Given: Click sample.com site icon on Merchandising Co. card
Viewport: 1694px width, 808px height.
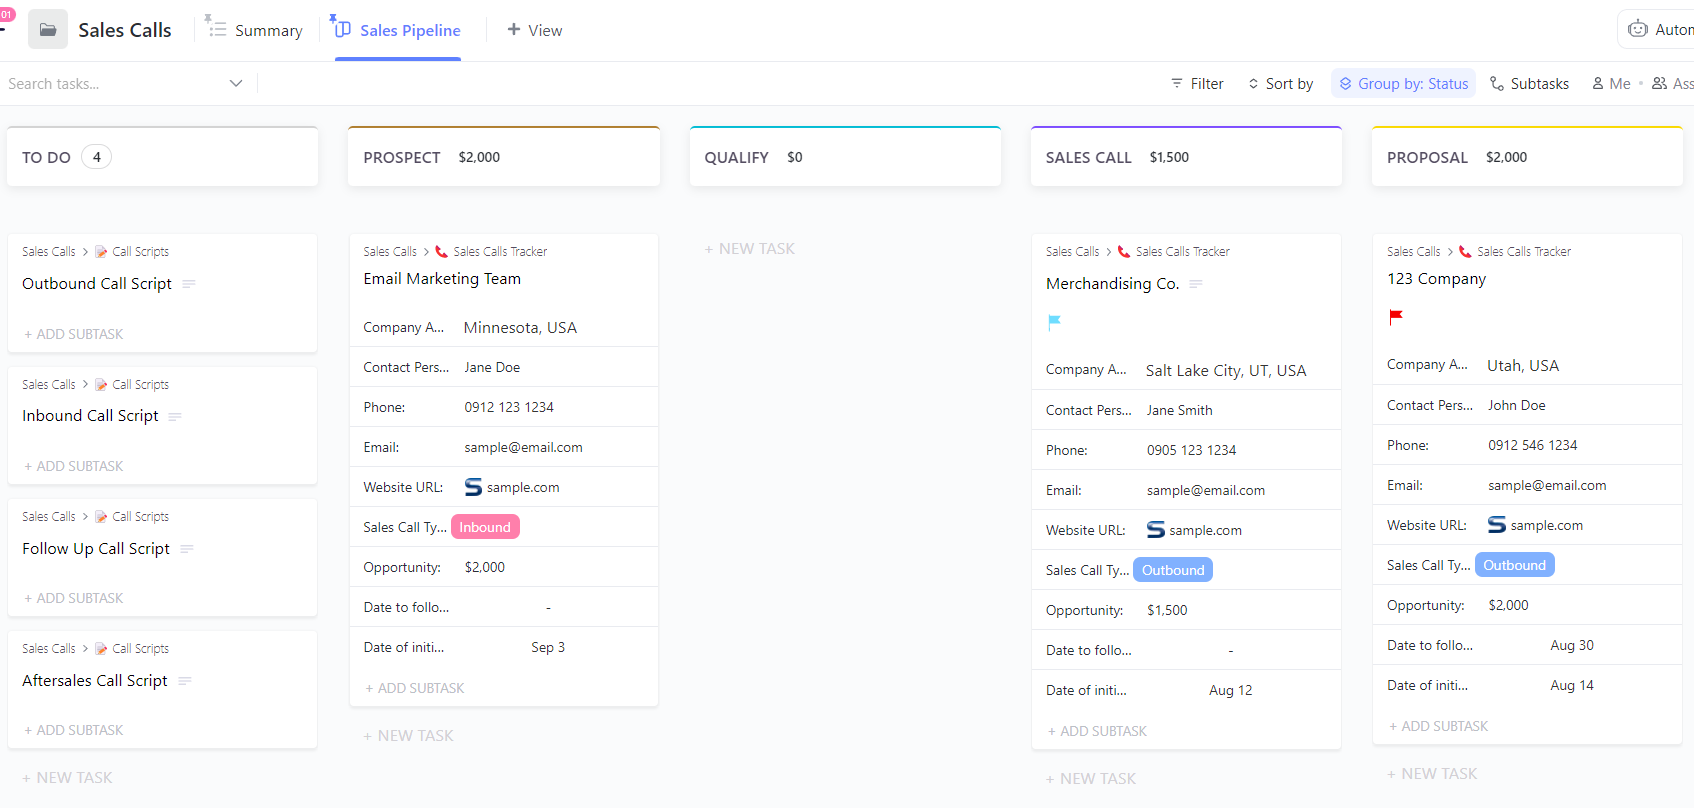Looking at the screenshot, I should point(1156,530).
